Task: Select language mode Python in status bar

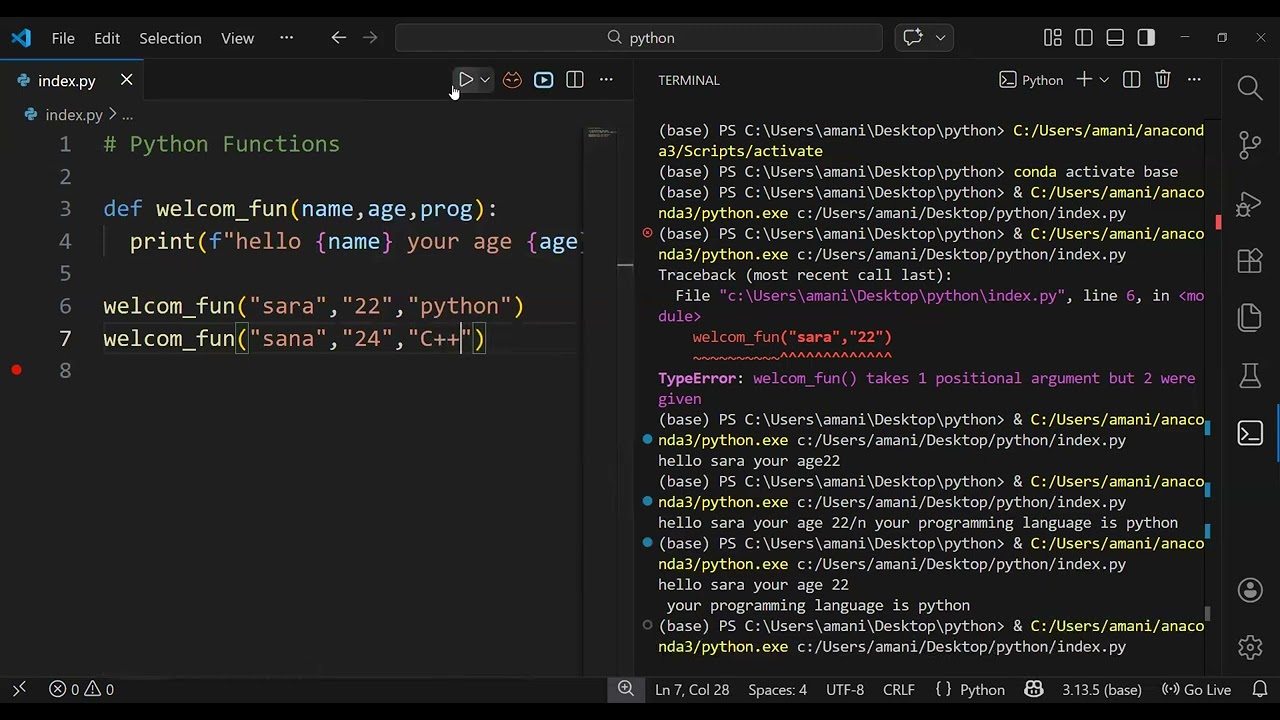Action: pyautogui.click(x=982, y=690)
